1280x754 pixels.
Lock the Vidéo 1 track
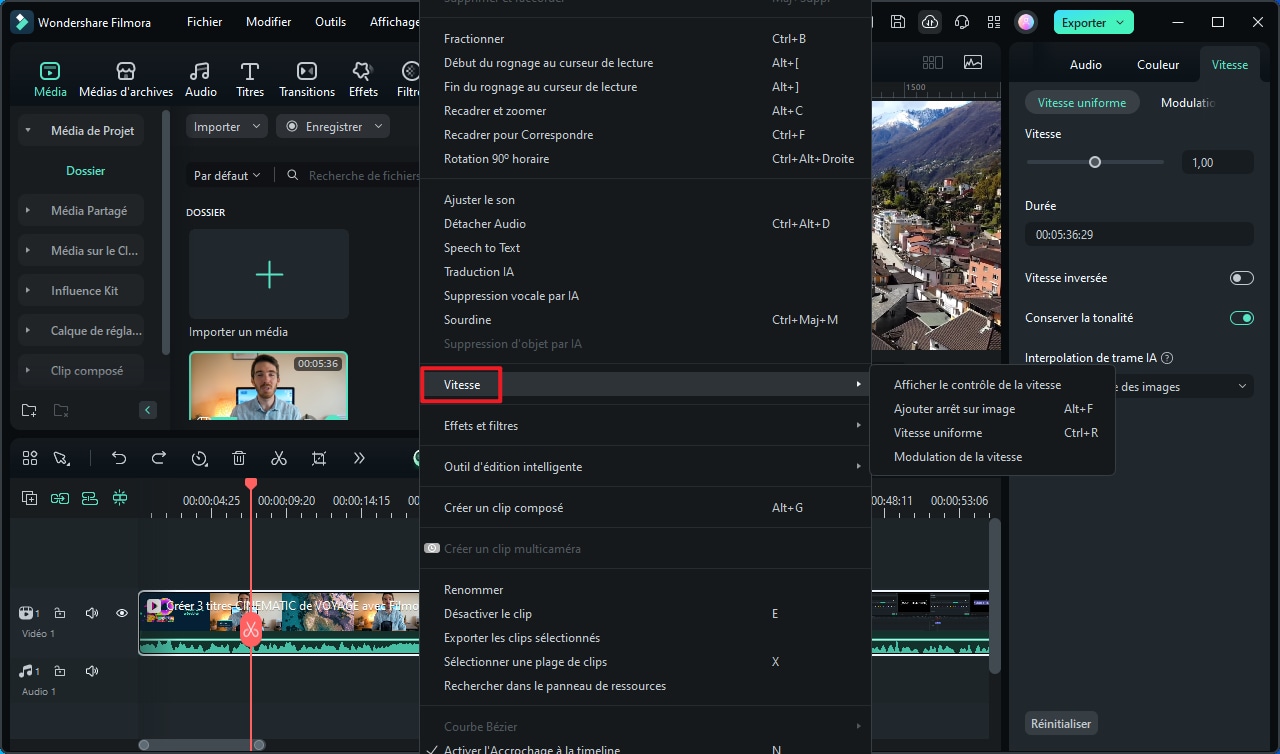[60, 613]
